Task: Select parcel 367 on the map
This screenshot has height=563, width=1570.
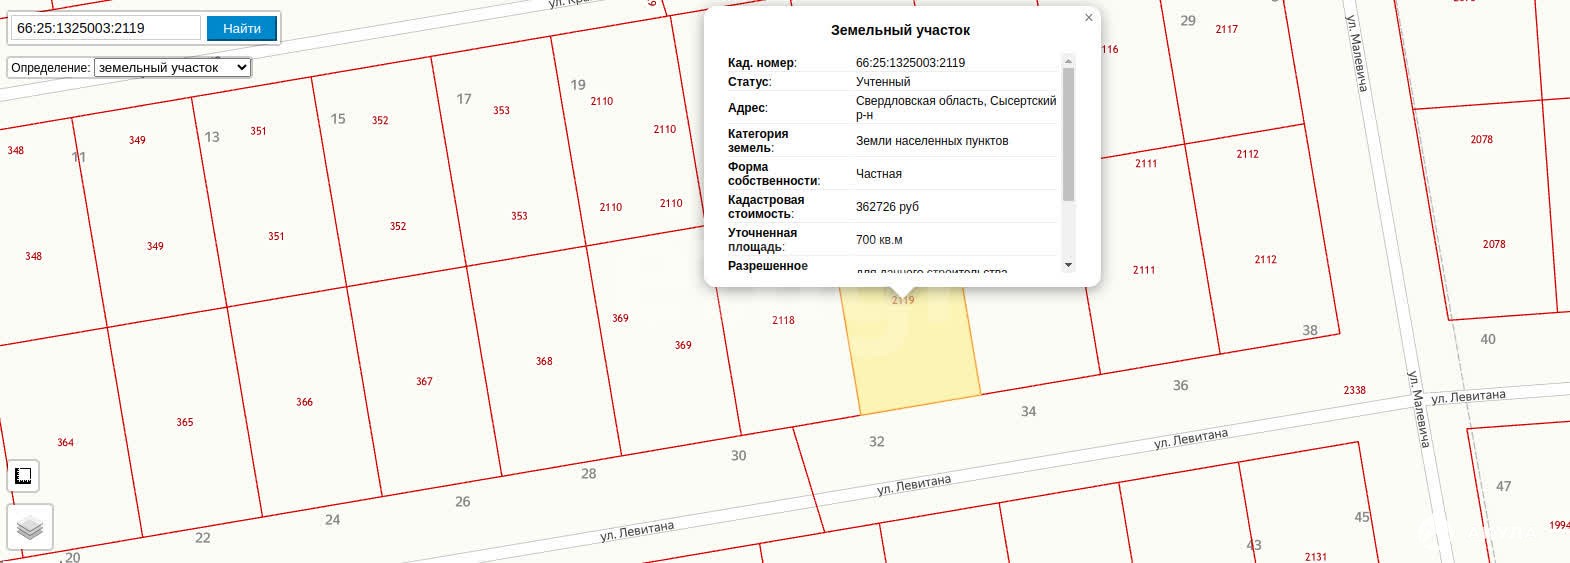Action: (x=424, y=381)
